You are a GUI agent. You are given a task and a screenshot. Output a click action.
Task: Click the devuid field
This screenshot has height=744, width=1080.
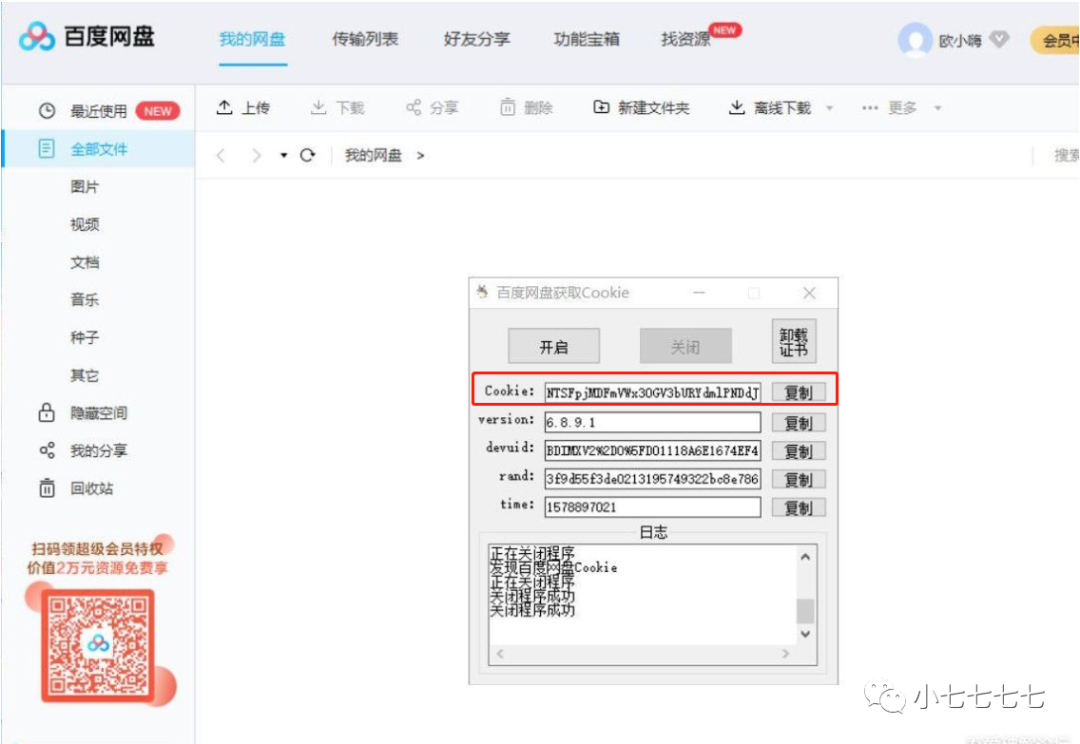pyautogui.click(x=652, y=451)
